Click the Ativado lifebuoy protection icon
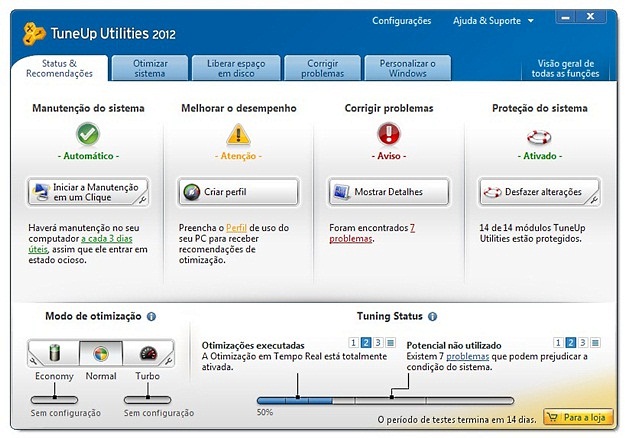This screenshot has width=625, height=438. (541, 134)
